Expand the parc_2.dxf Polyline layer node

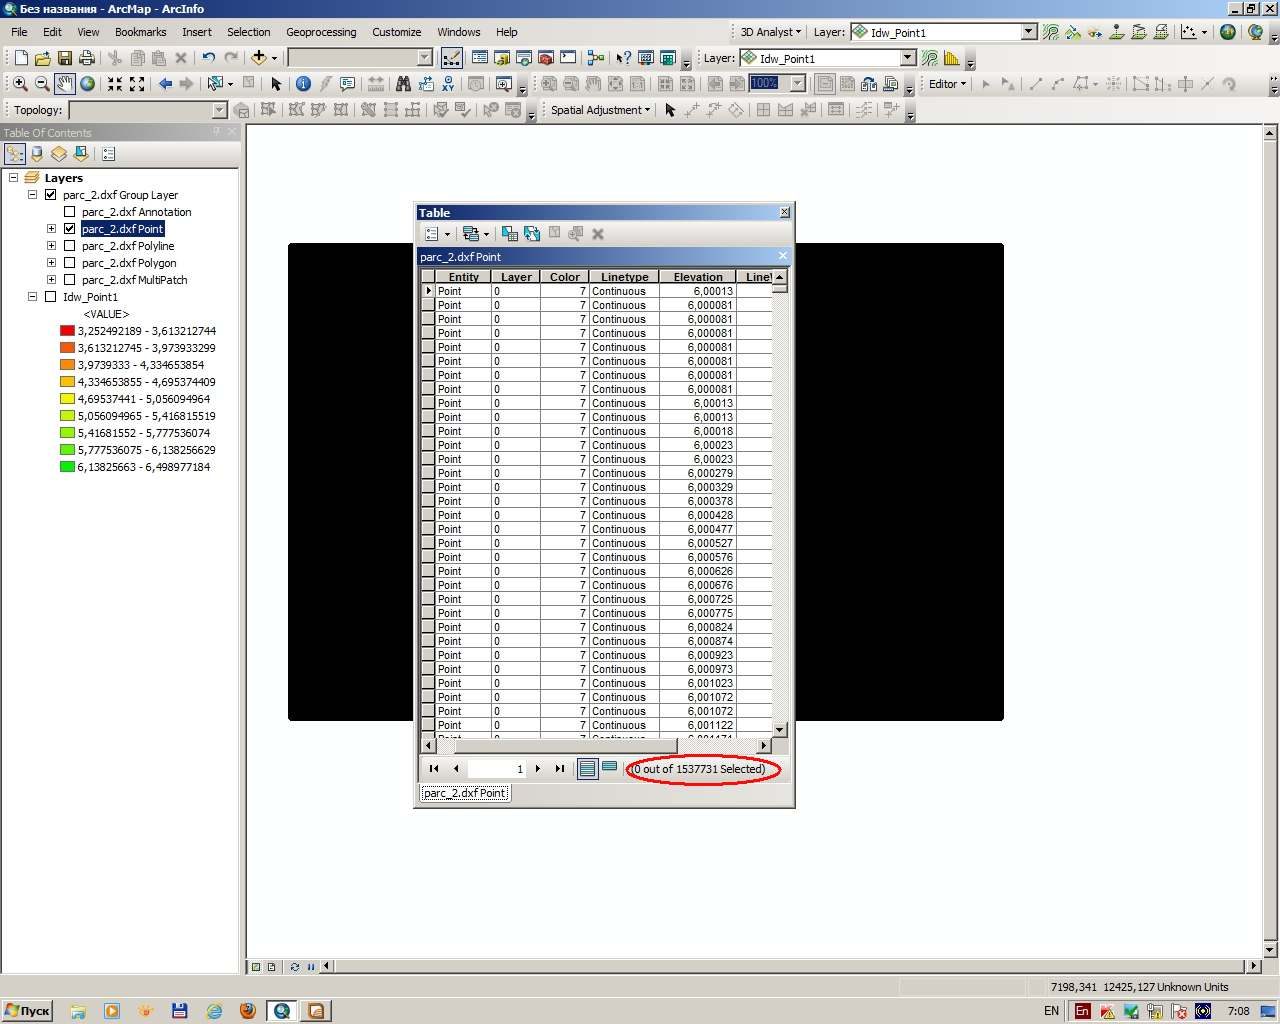tap(51, 246)
